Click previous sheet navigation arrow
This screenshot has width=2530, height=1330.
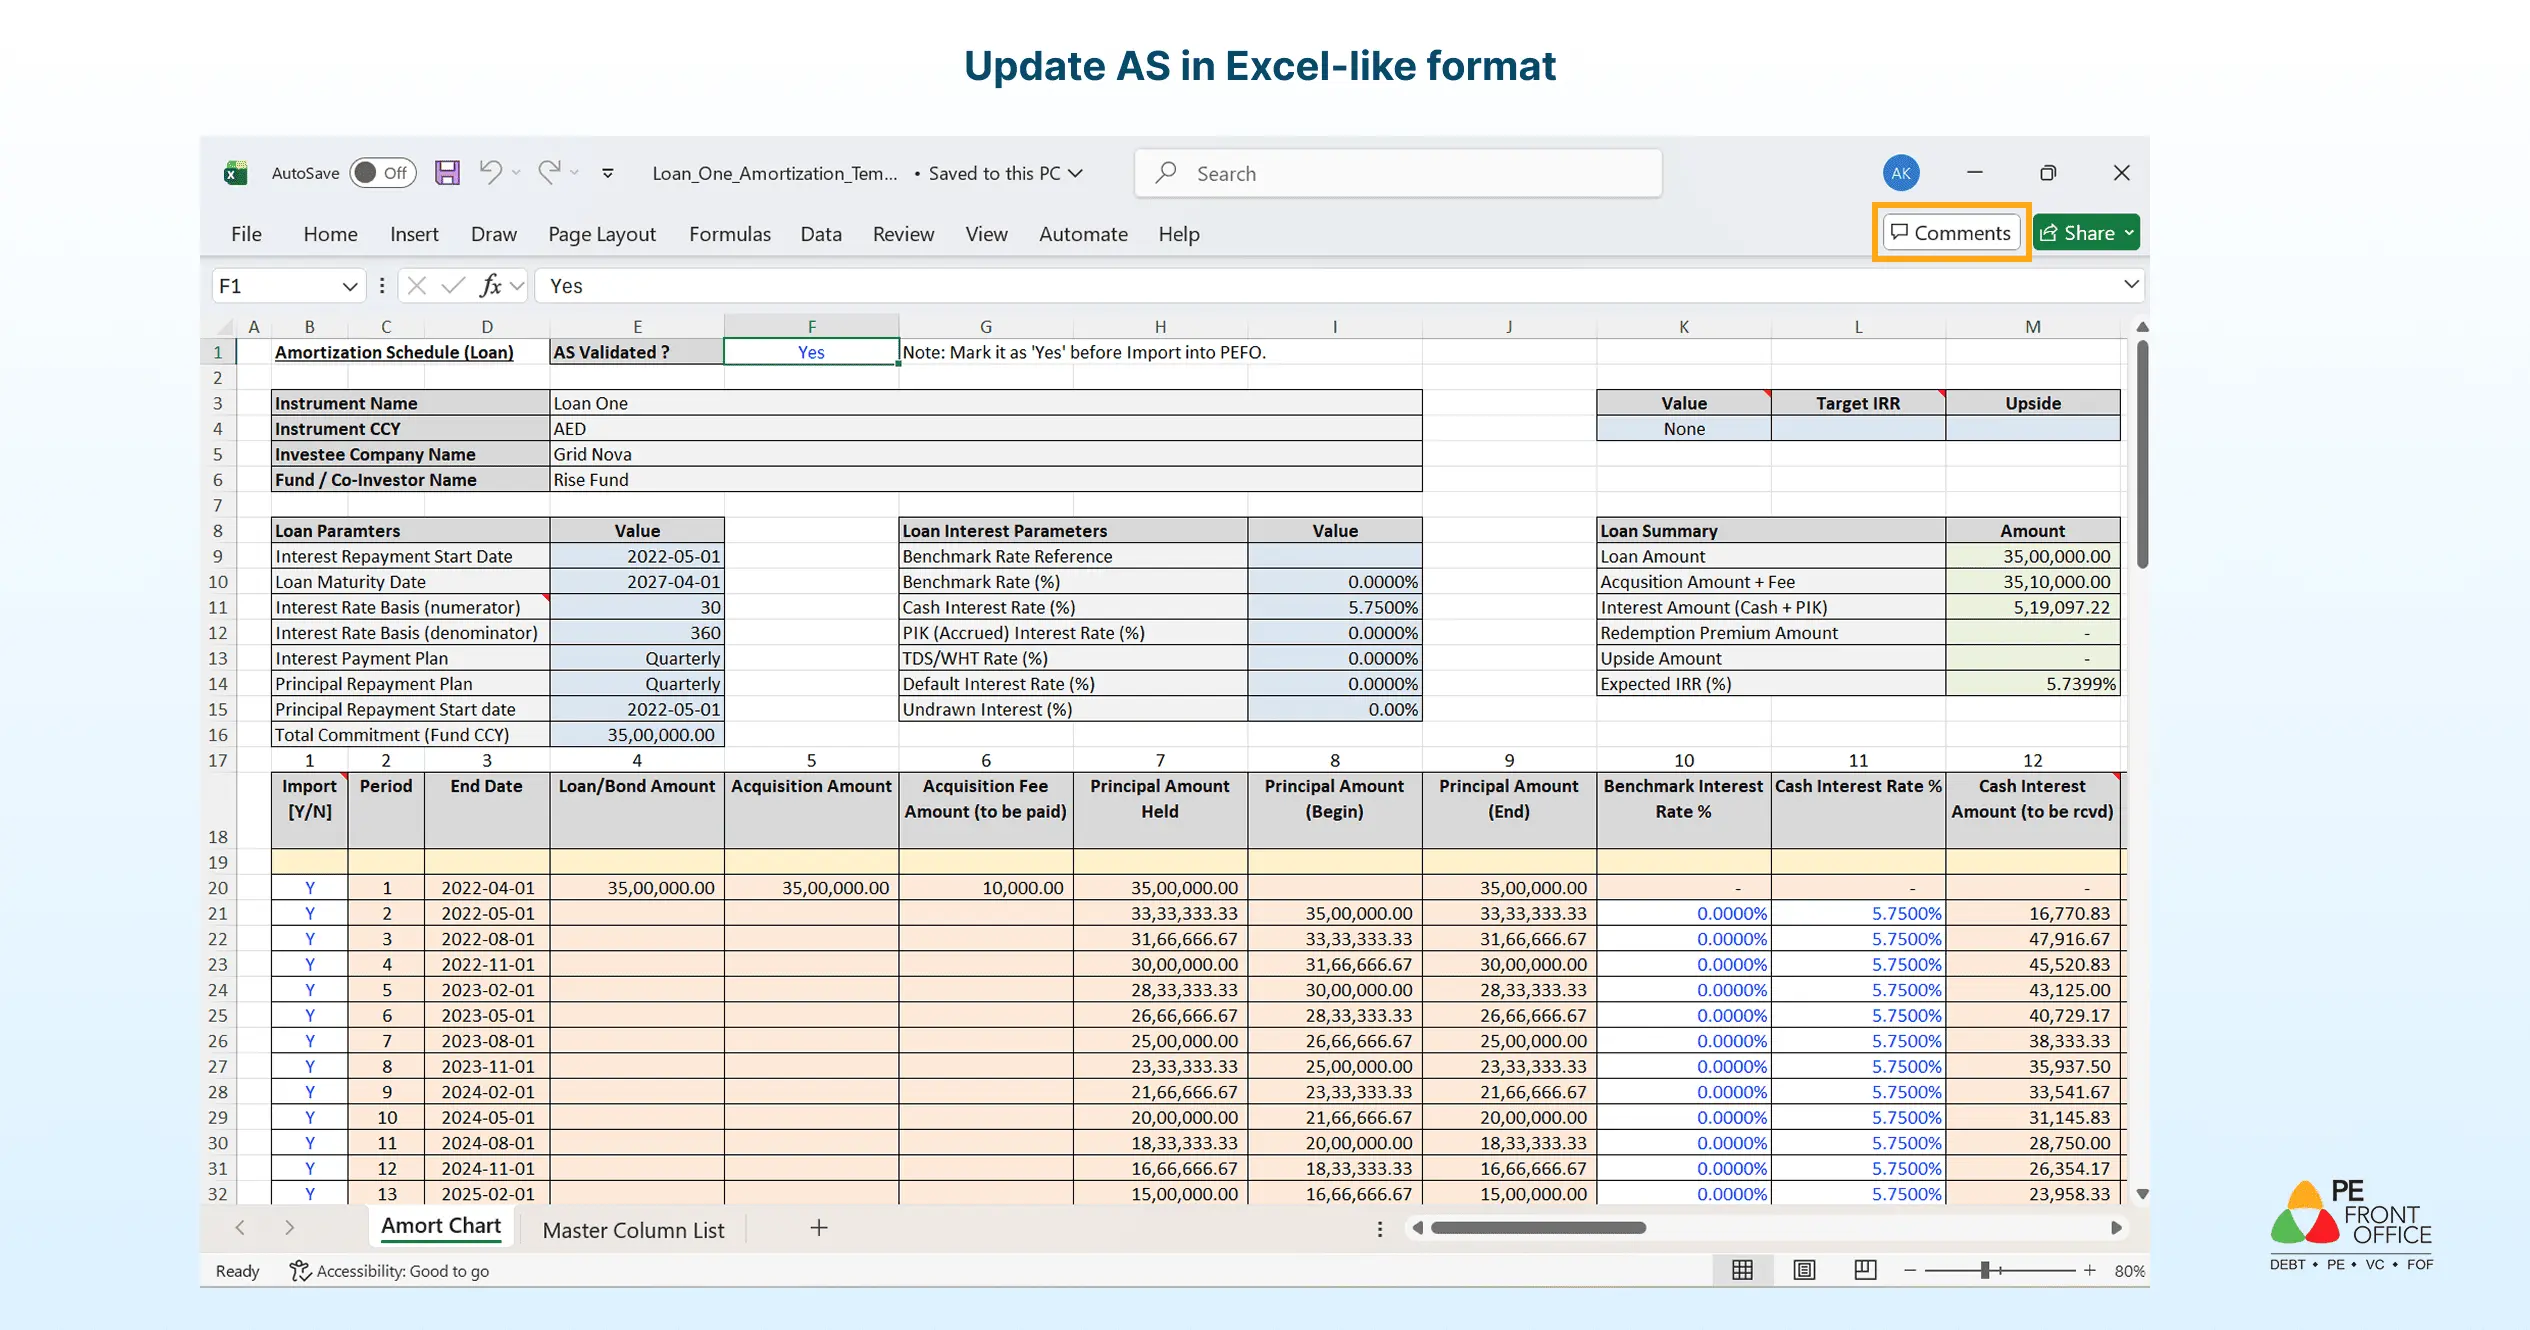point(240,1228)
